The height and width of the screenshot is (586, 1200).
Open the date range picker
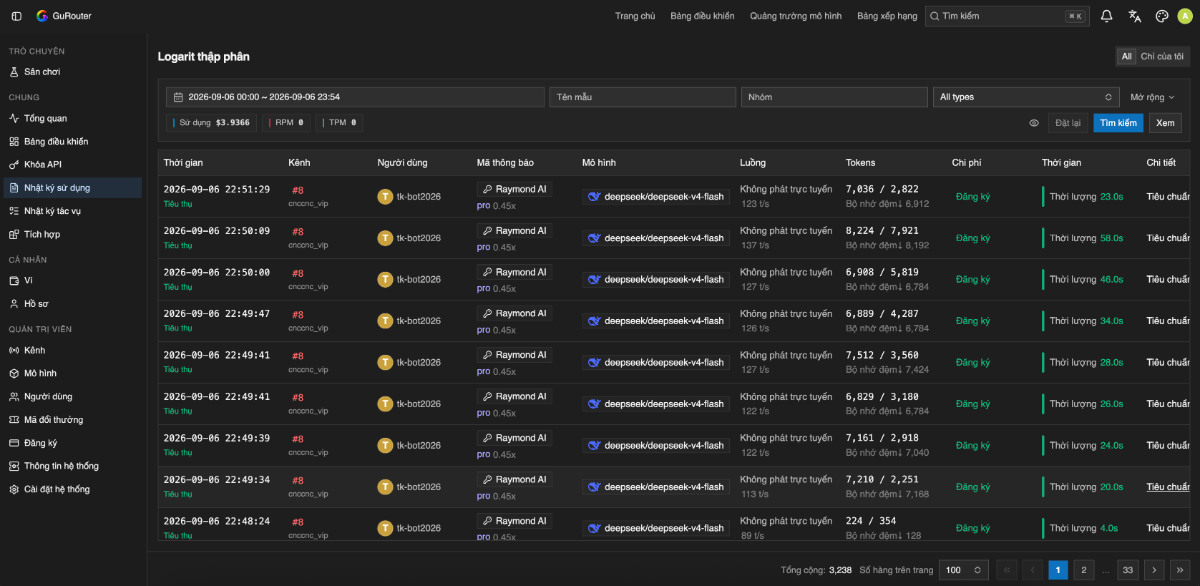(355, 97)
